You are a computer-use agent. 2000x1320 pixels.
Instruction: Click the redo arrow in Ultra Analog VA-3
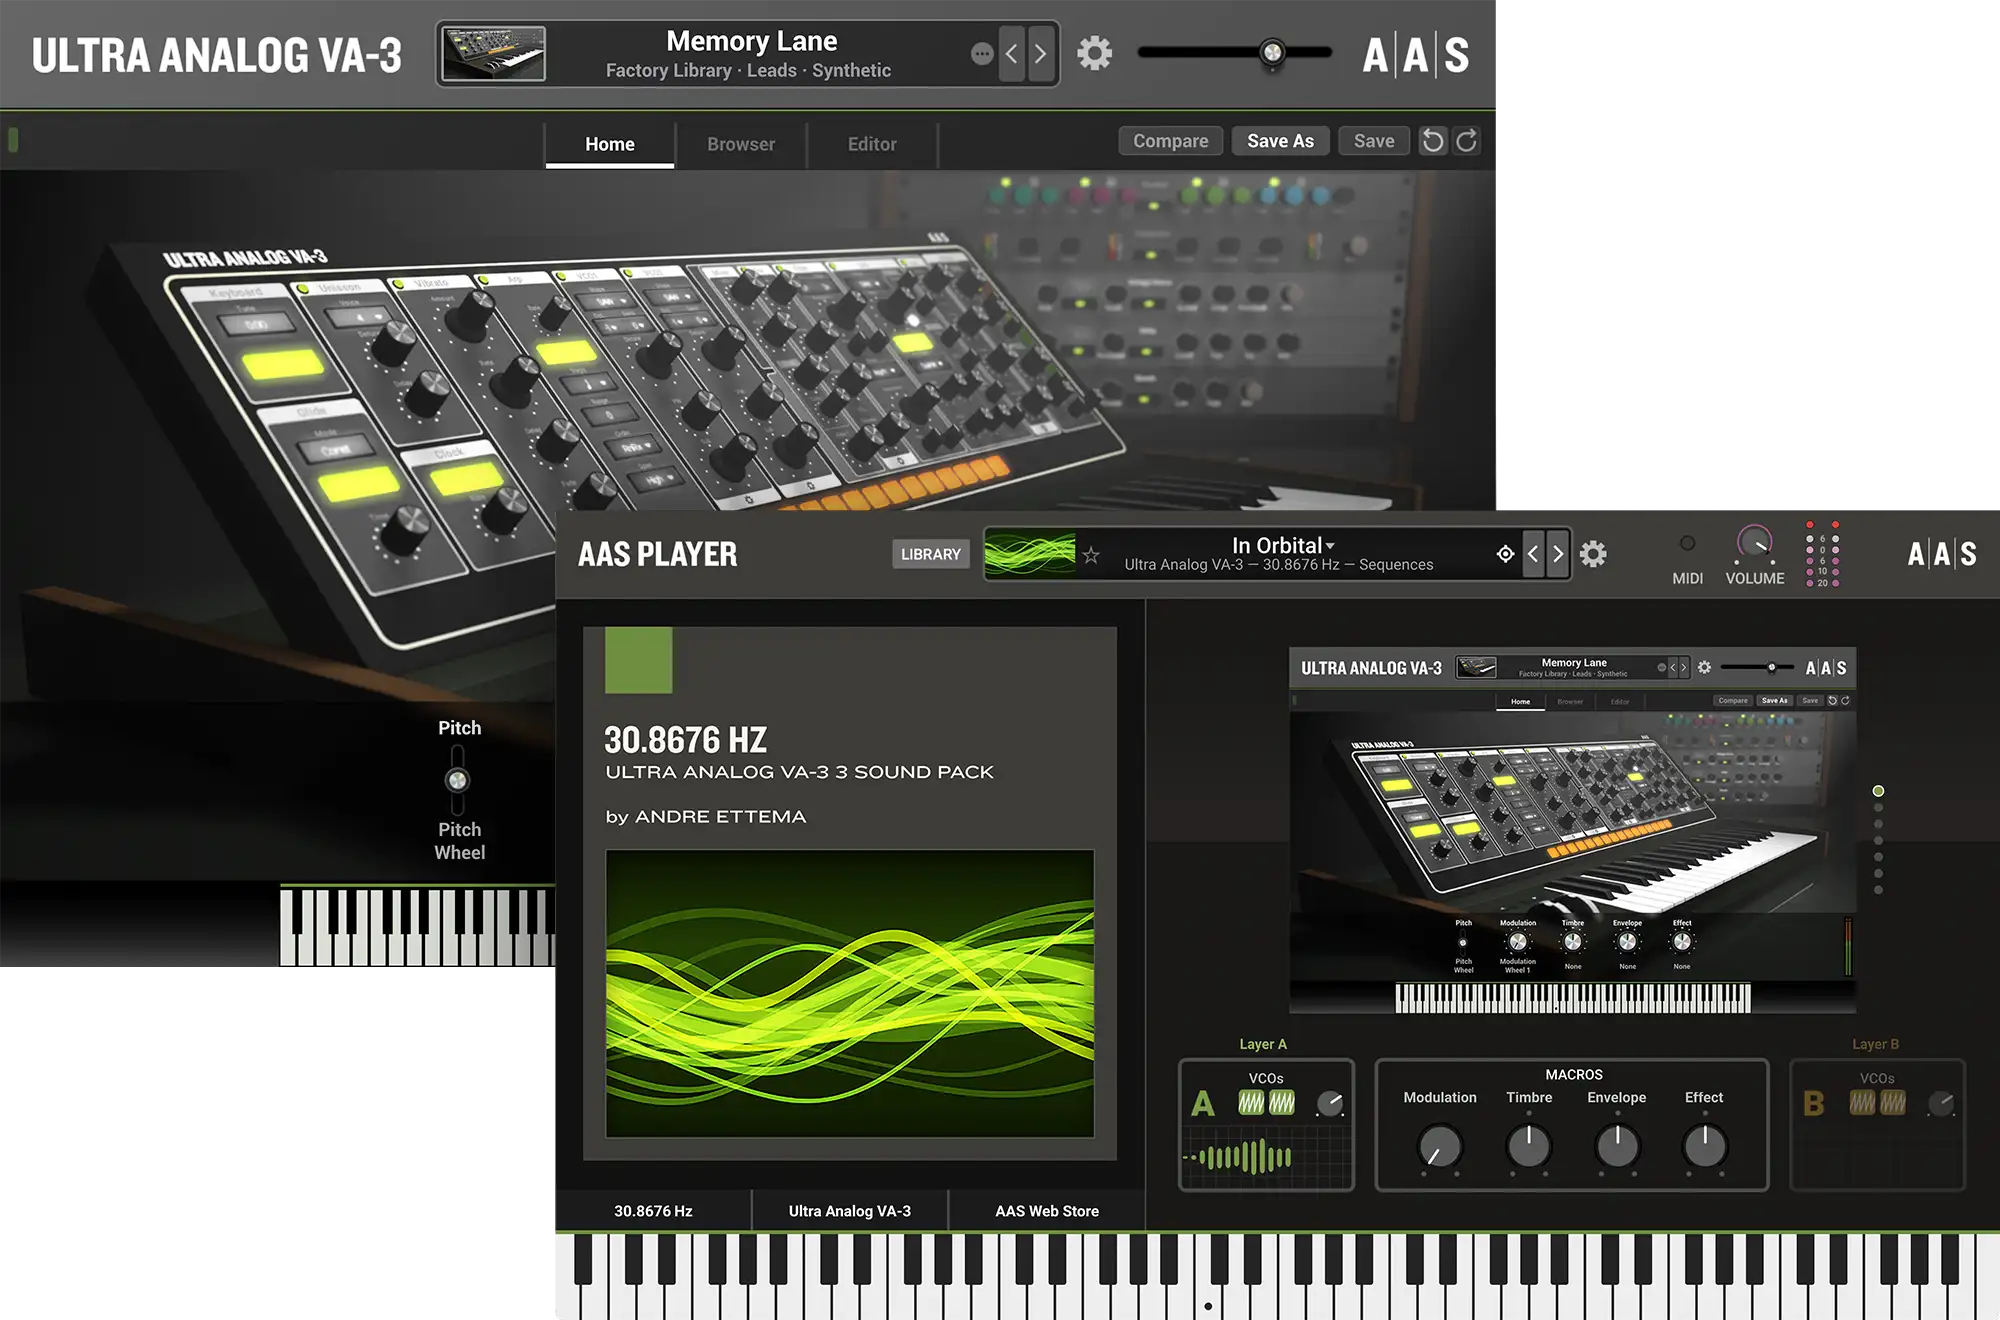pyautogui.click(x=1466, y=141)
